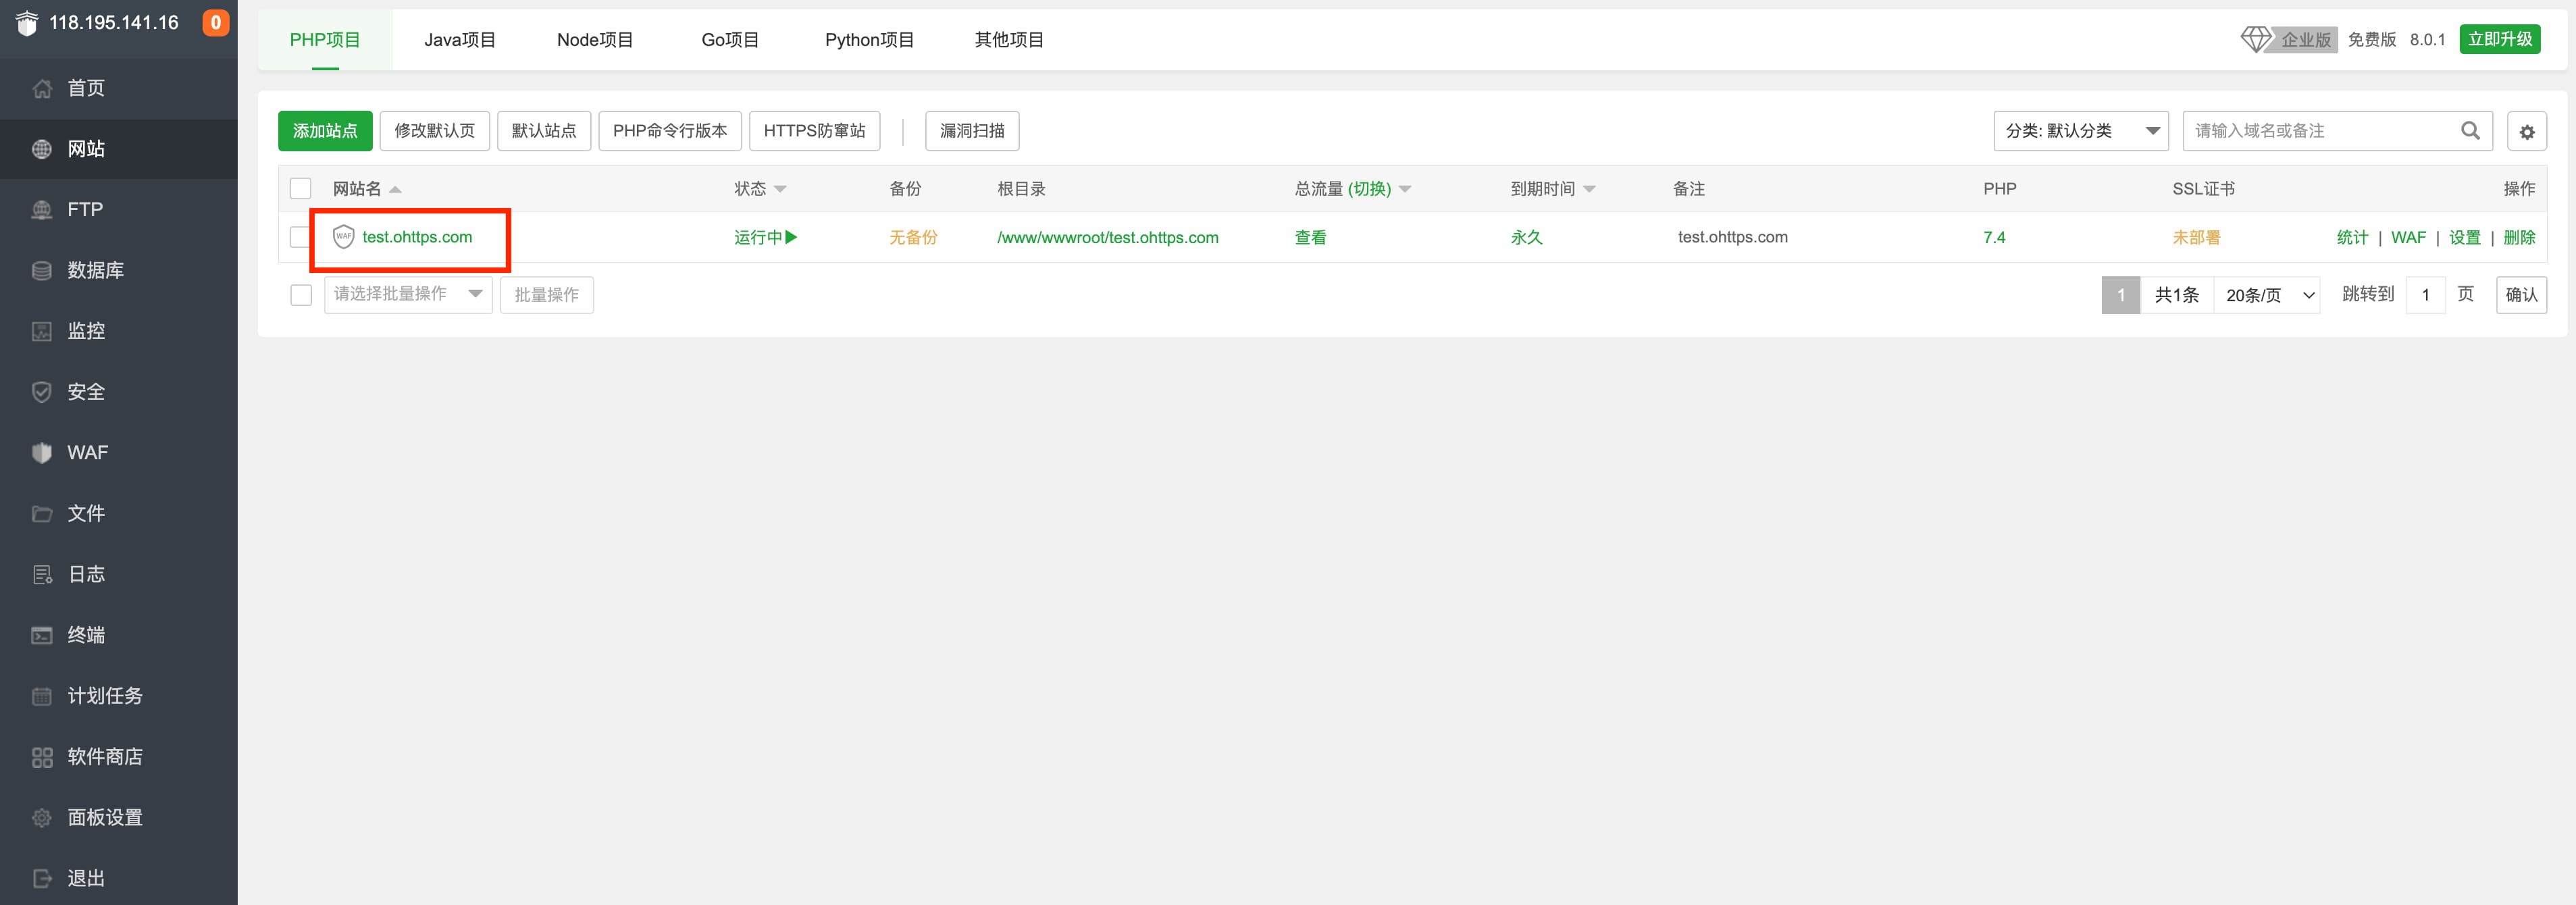The height and width of the screenshot is (905, 2576).
Task: Click the grid icon beside 软件商店
Action: click(x=42, y=757)
